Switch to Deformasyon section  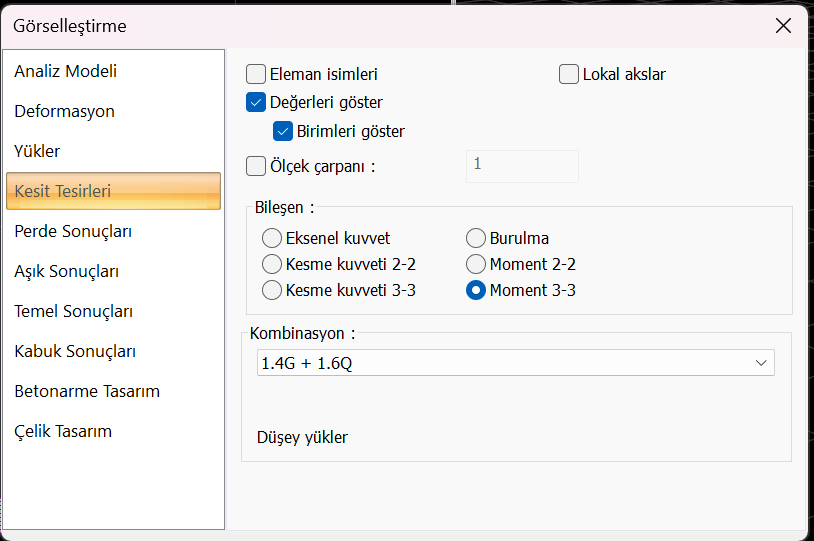(65, 111)
